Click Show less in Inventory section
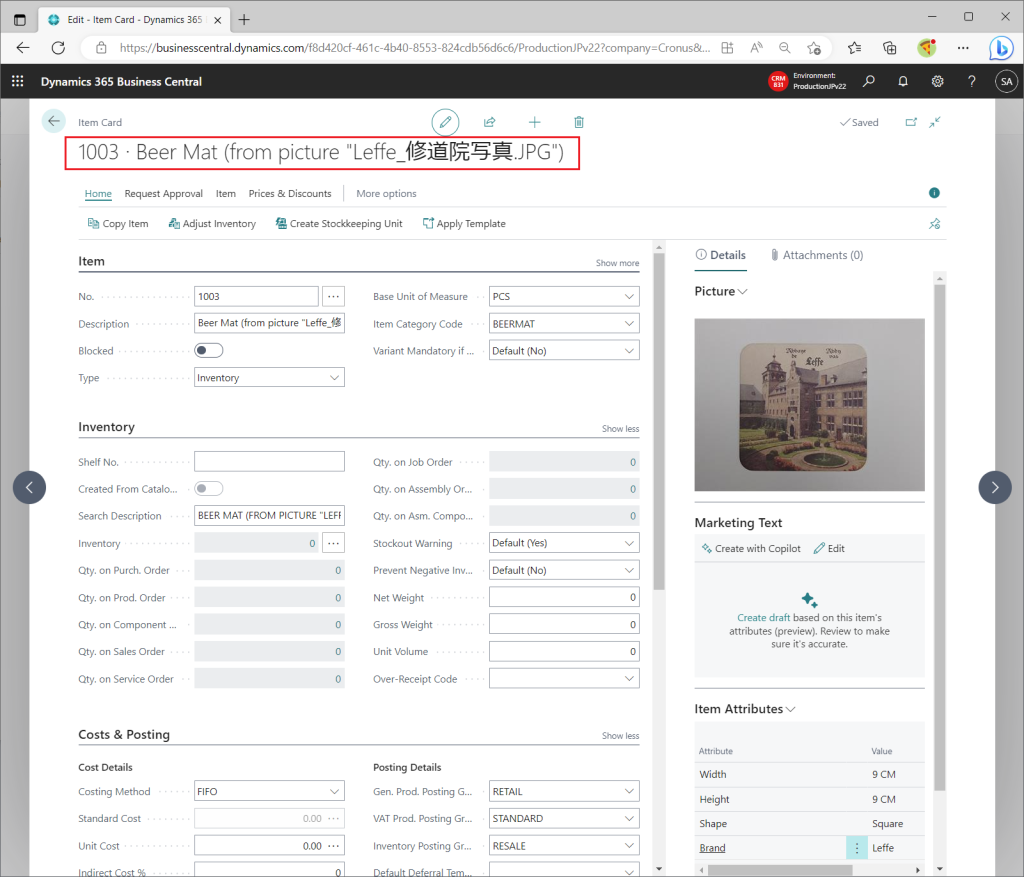Screen dimensions: 1024x877 coord(620,429)
